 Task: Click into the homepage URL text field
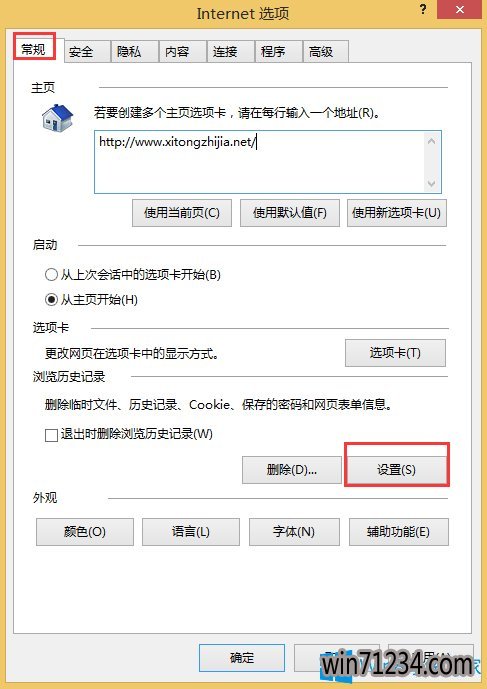[x=259, y=162]
